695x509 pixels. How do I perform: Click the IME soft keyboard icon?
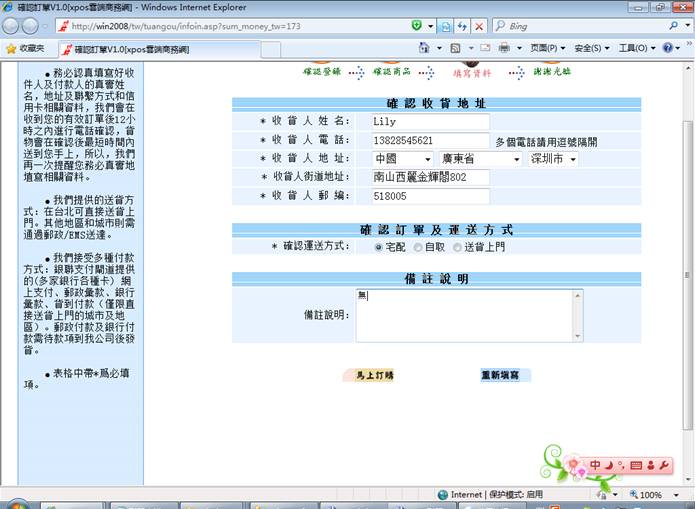[635, 465]
